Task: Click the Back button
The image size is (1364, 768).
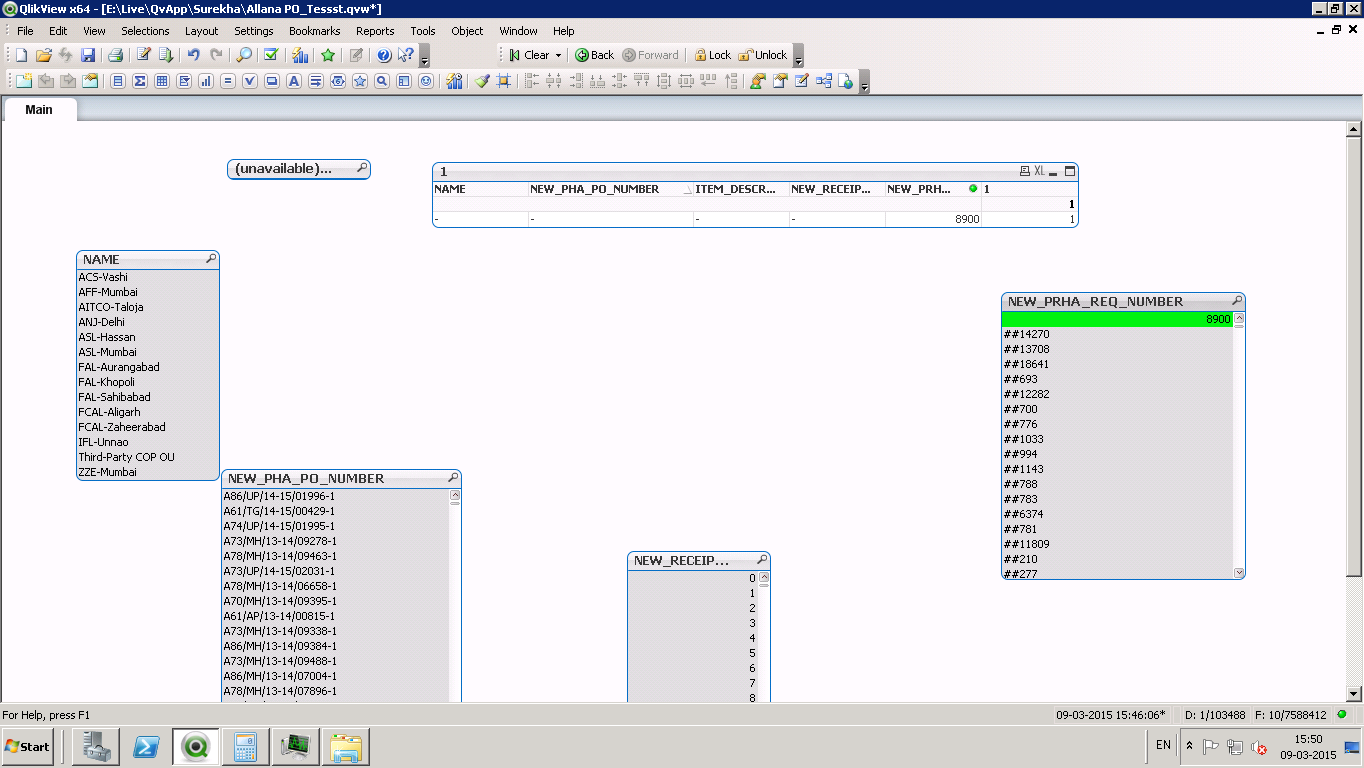Action: click(594, 55)
